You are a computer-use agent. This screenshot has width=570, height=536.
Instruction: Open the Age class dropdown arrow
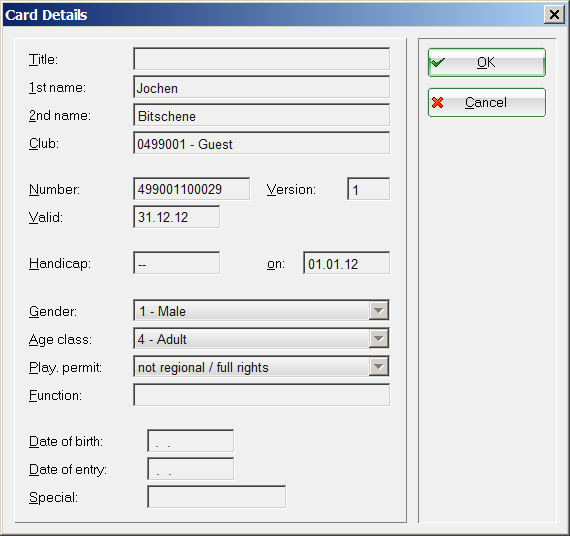378,339
